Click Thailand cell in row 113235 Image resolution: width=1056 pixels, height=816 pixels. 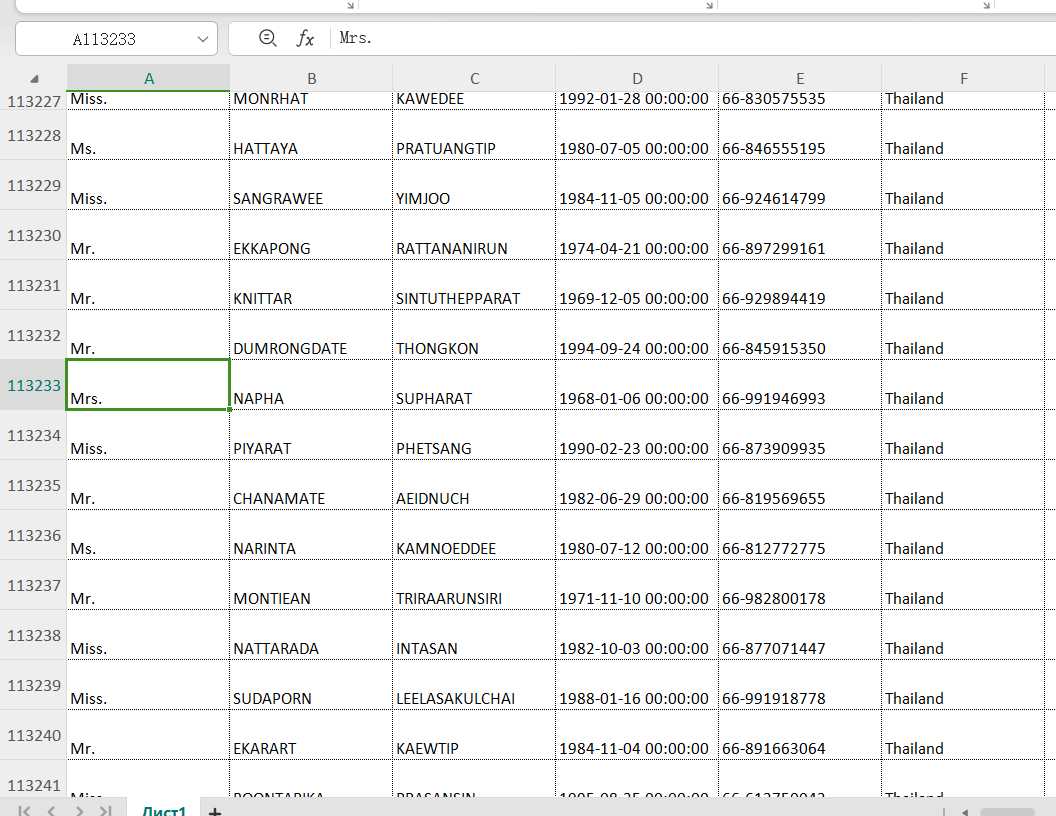point(963,485)
